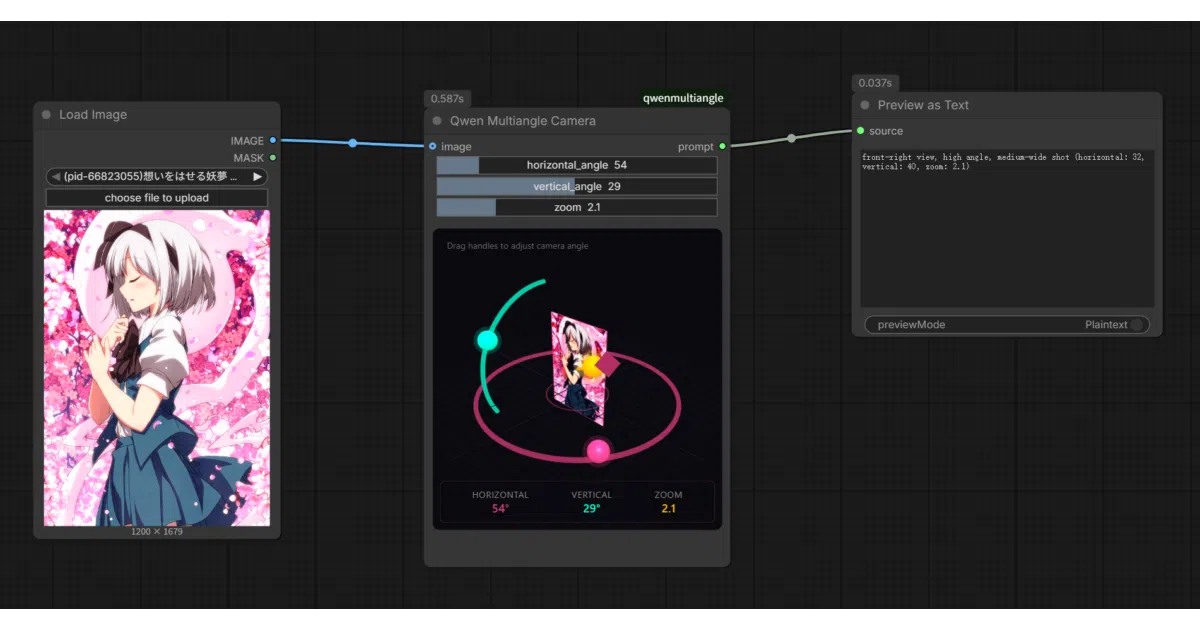1200x630 pixels.
Task: Click the prompt output port on Qwen node
Action: pos(722,146)
